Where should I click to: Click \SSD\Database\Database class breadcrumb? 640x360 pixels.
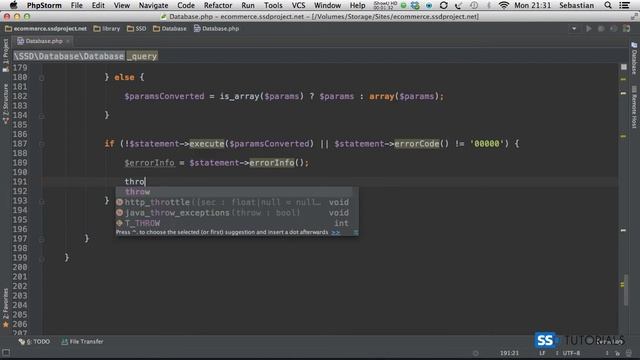pyautogui.click(x=69, y=56)
